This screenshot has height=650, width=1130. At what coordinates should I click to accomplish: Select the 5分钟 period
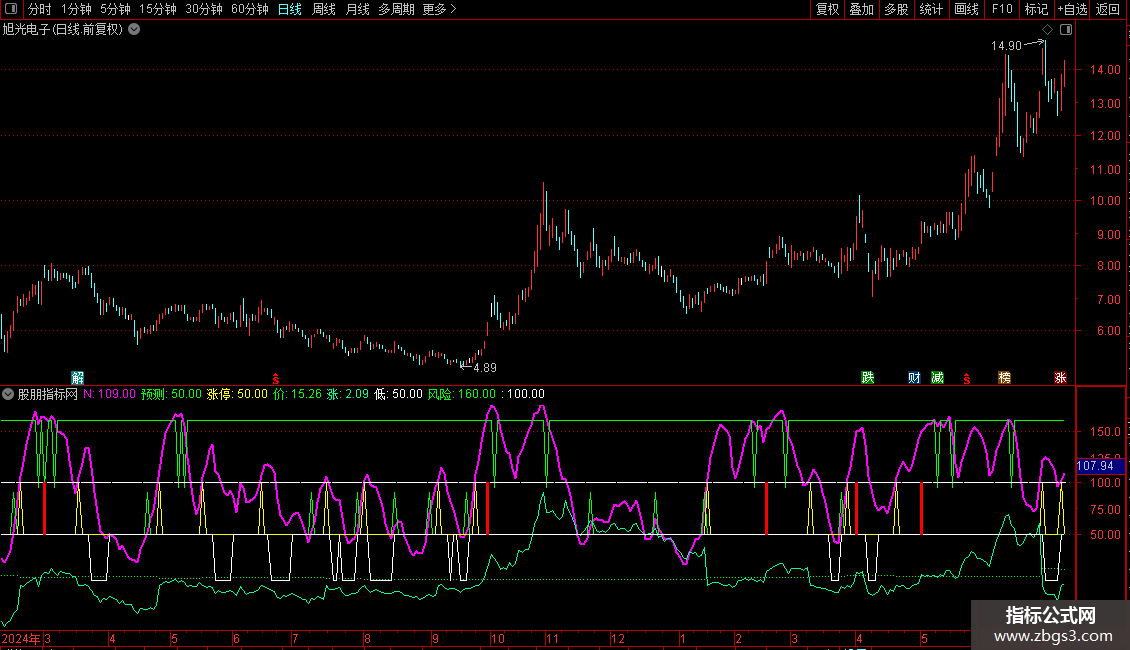click(x=115, y=9)
